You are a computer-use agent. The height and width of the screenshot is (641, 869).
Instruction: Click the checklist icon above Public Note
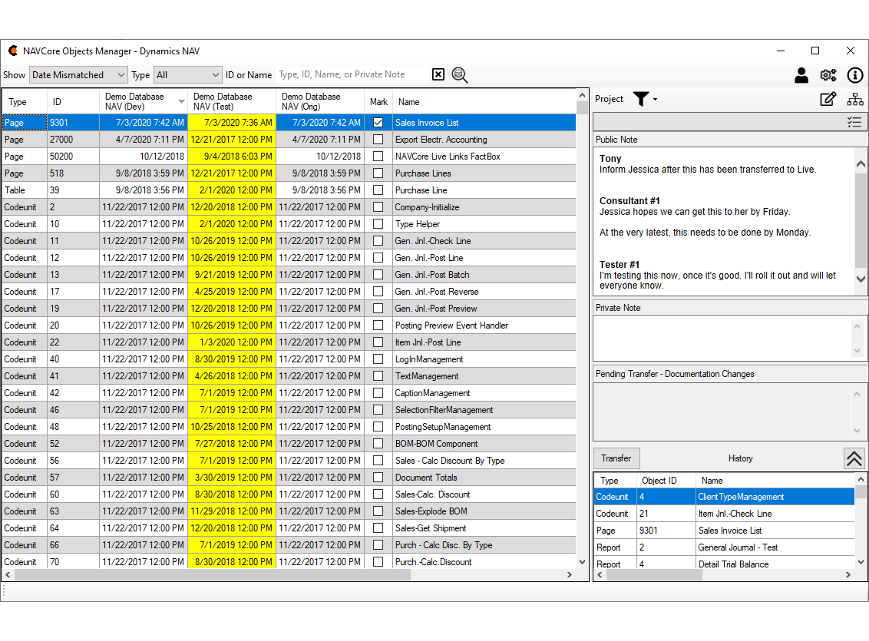(x=854, y=122)
